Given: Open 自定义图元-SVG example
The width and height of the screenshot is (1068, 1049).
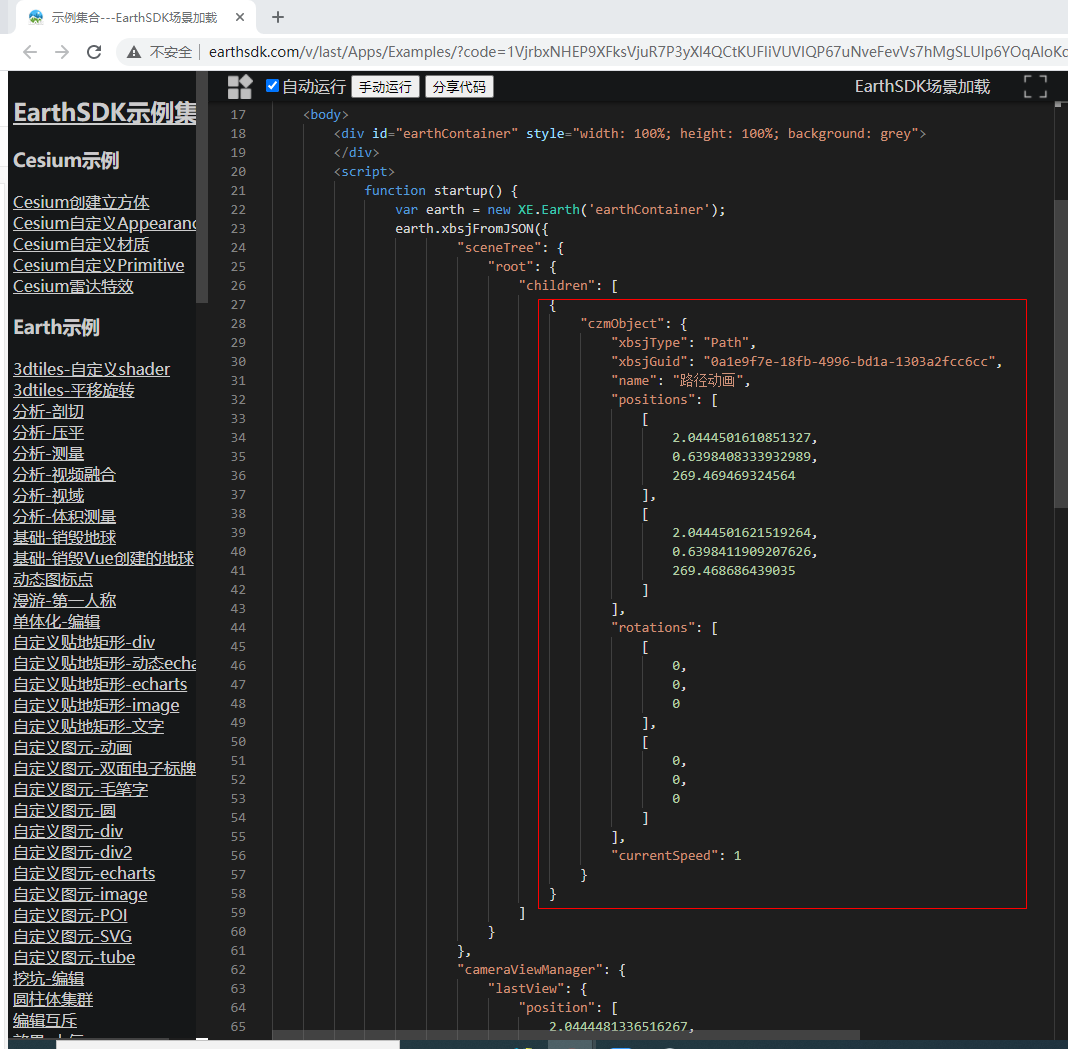Looking at the screenshot, I should (72, 937).
